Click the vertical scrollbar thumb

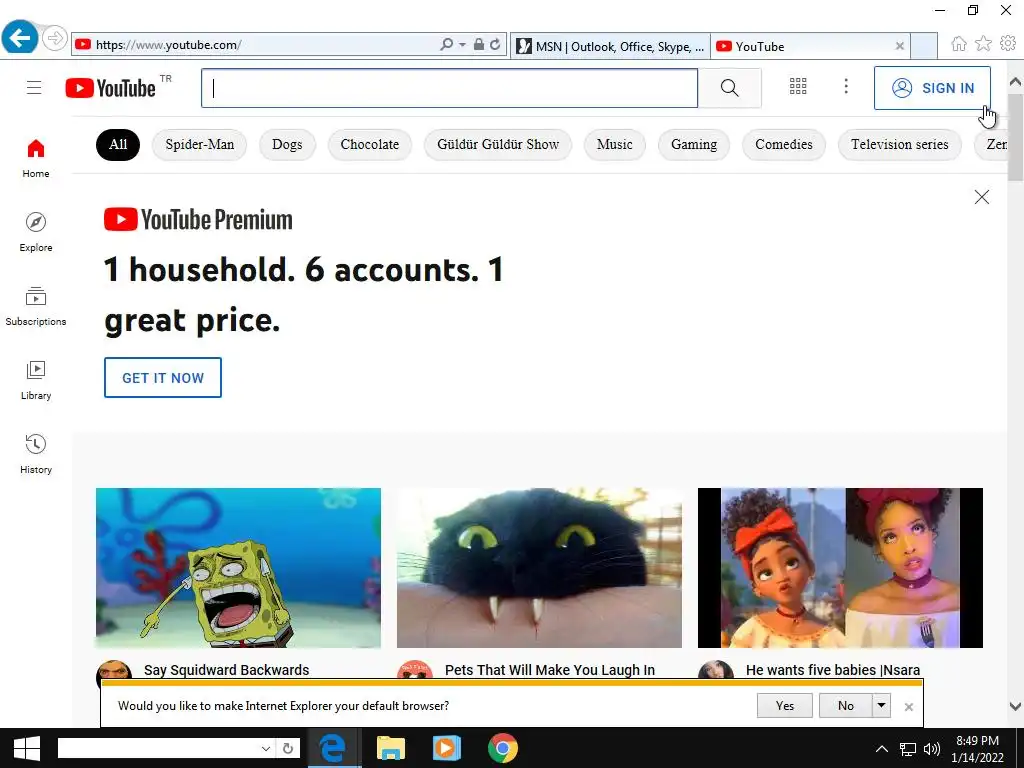[x=1015, y=137]
